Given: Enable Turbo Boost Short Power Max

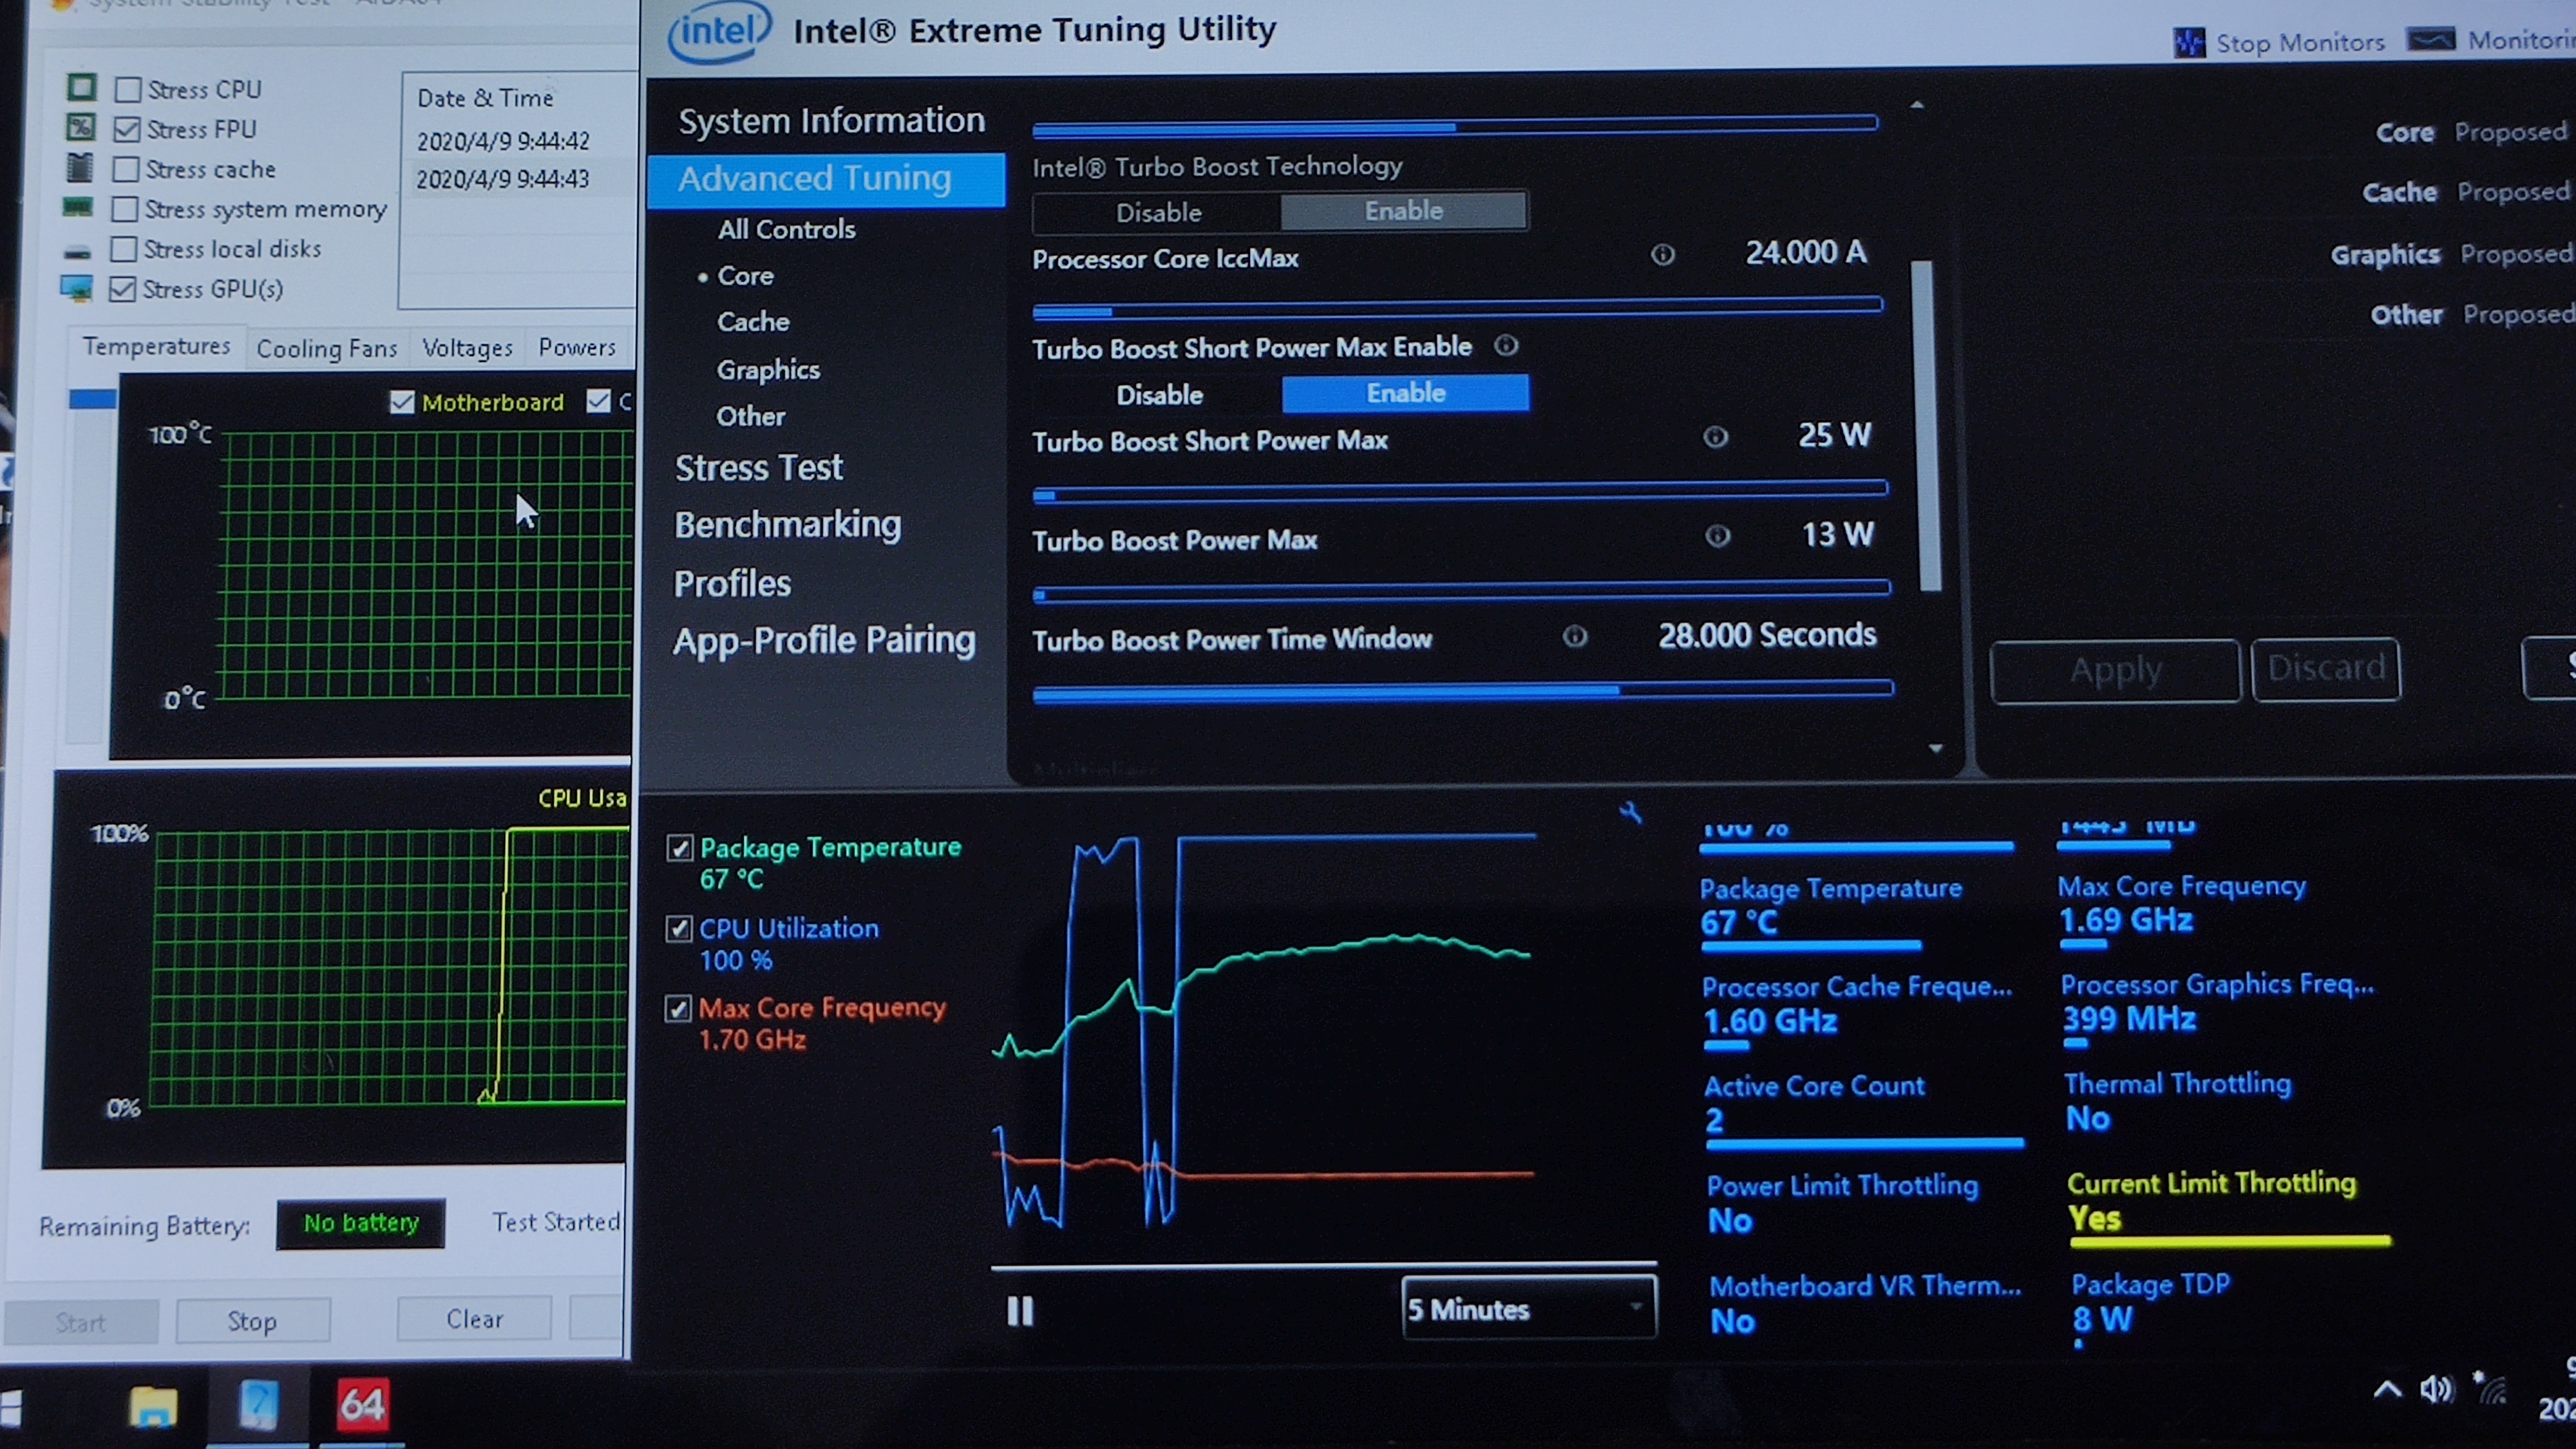Looking at the screenshot, I should click(1405, 393).
